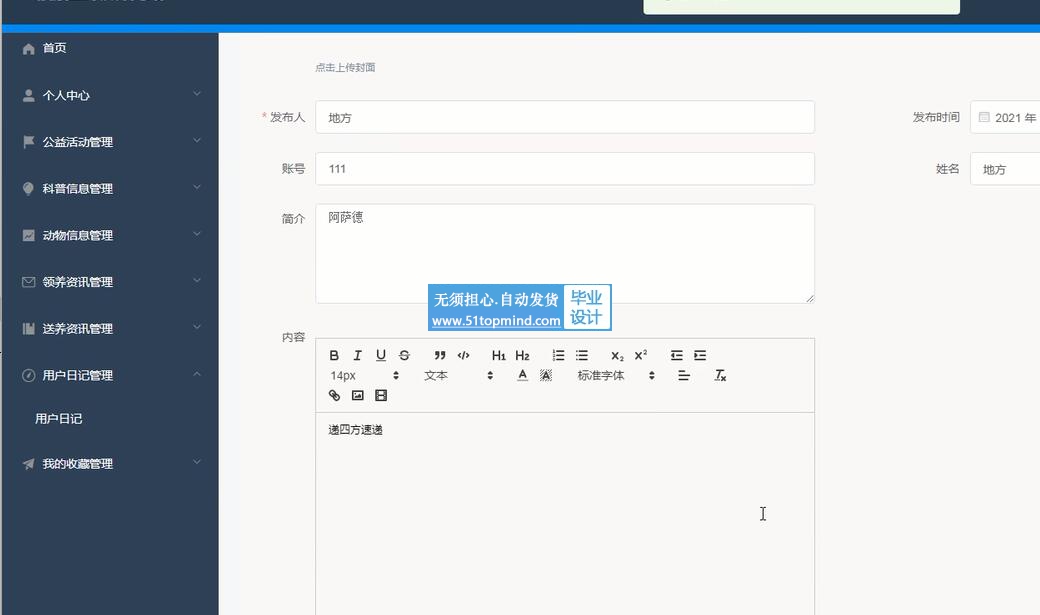This screenshot has height=615, width=1040.
Task: Insert a hyperlink in the editor
Action: pos(334,395)
